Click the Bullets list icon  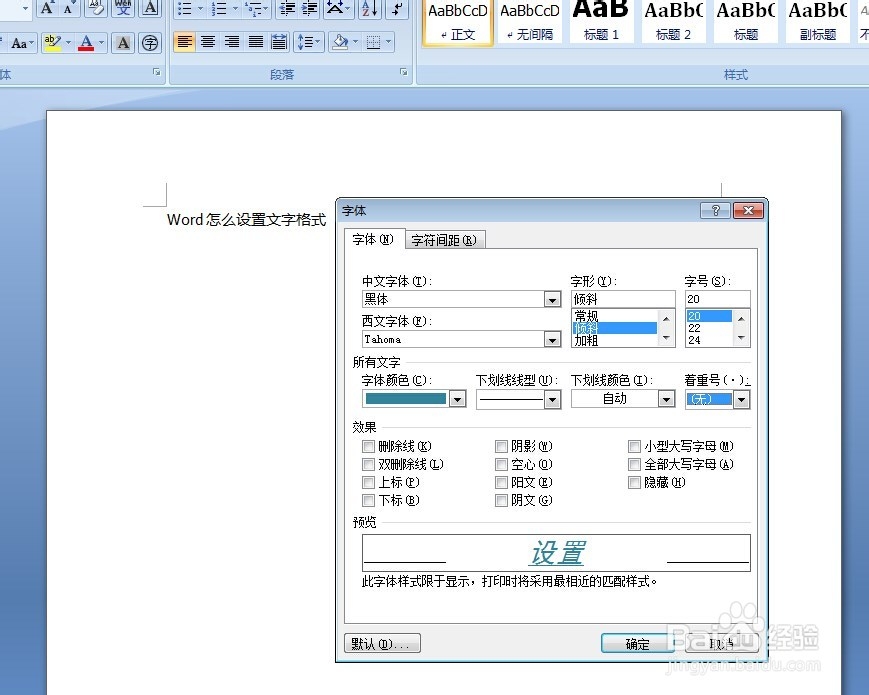[x=185, y=8]
